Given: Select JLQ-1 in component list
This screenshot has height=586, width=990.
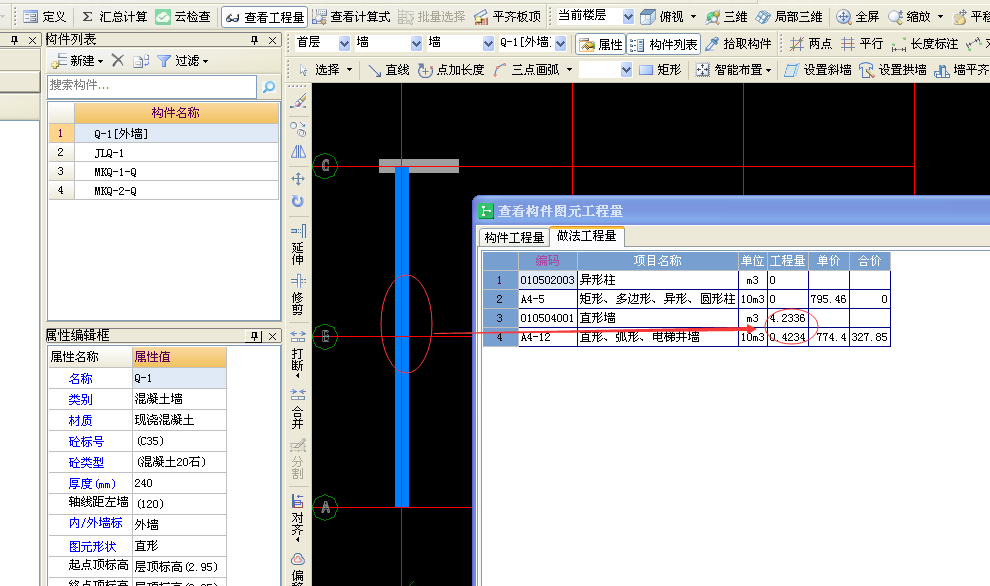Looking at the screenshot, I should (x=176, y=152).
